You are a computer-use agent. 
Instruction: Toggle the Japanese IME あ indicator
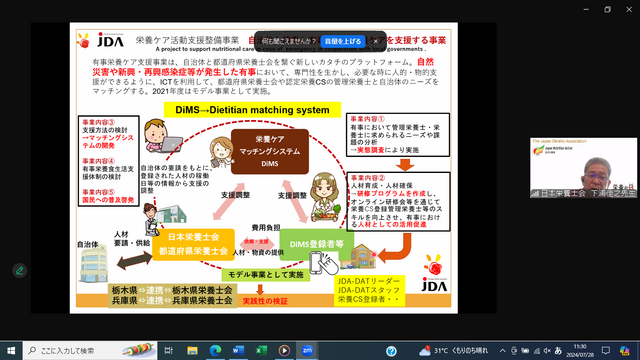pyautogui.click(x=558, y=351)
